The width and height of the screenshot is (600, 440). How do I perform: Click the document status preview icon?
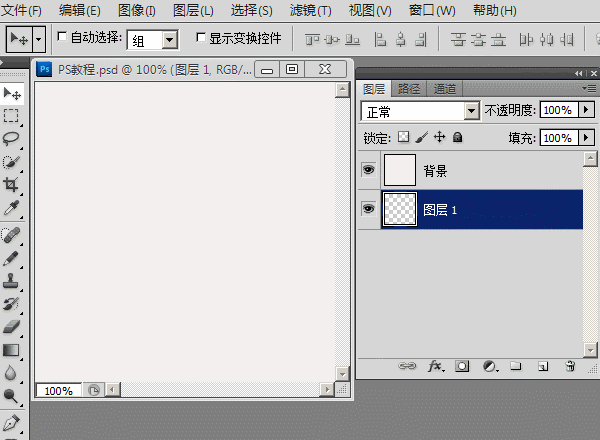click(x=94, y=390)
